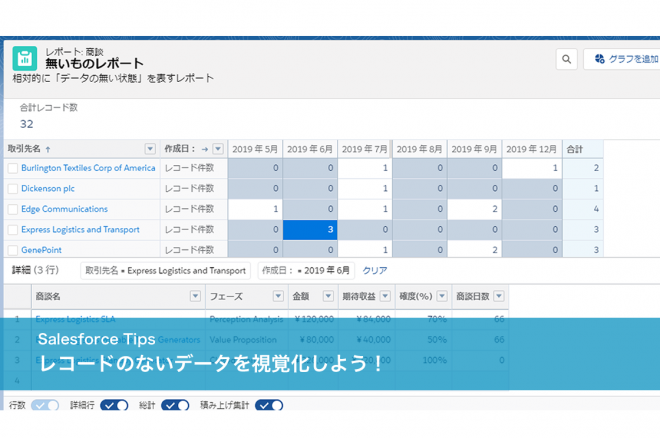Open the Express Logistics and Transport link
Screen dimensions: 660x438
[80, 230]
